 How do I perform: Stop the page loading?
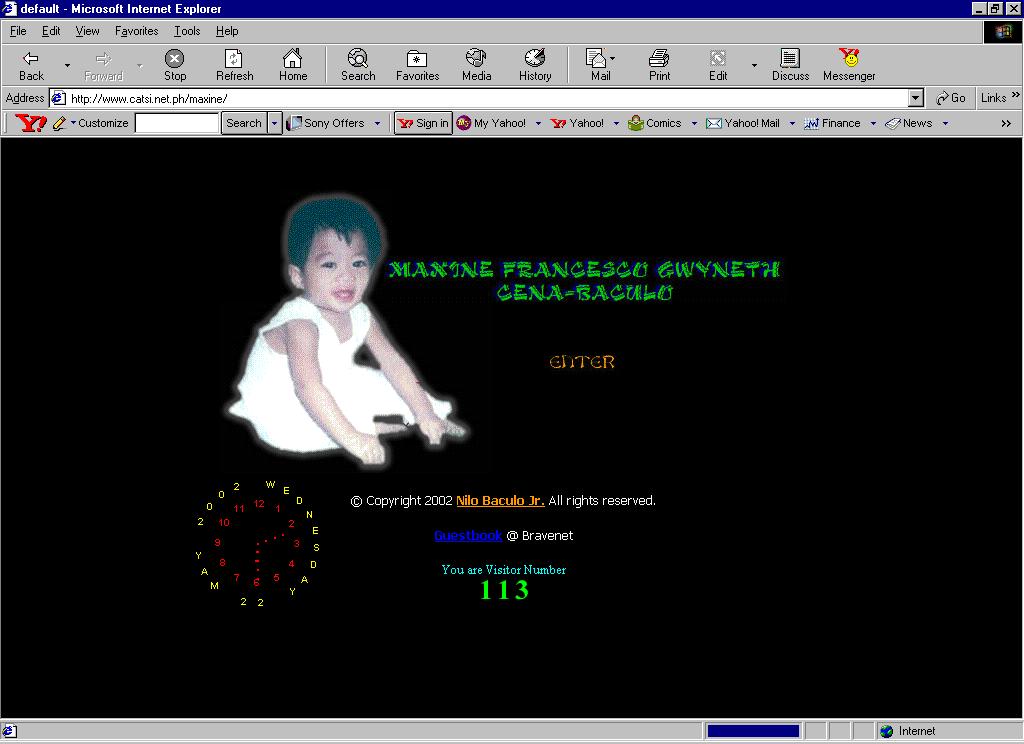click(x=174, y=65)
